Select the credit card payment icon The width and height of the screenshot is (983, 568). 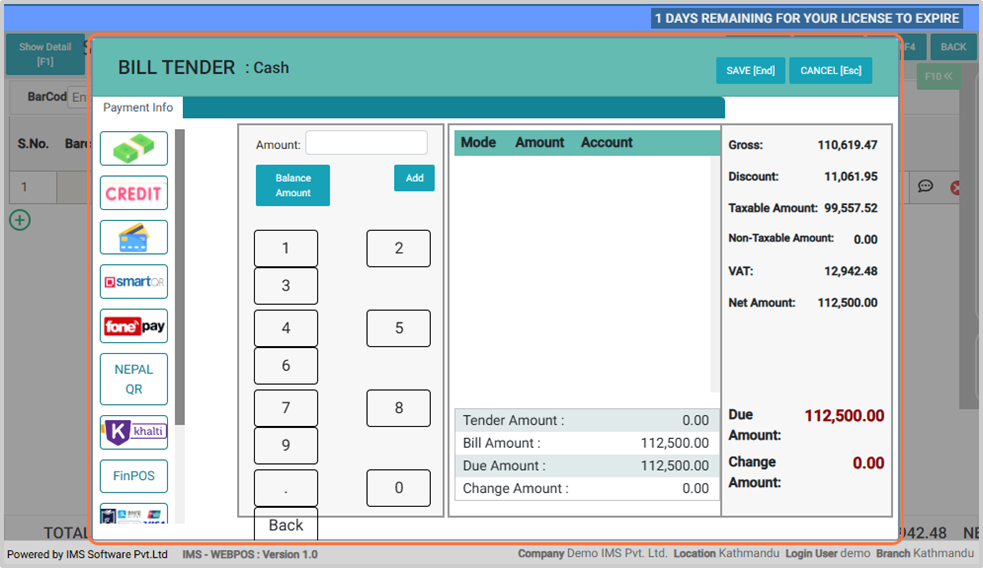[x=134, y=237]
